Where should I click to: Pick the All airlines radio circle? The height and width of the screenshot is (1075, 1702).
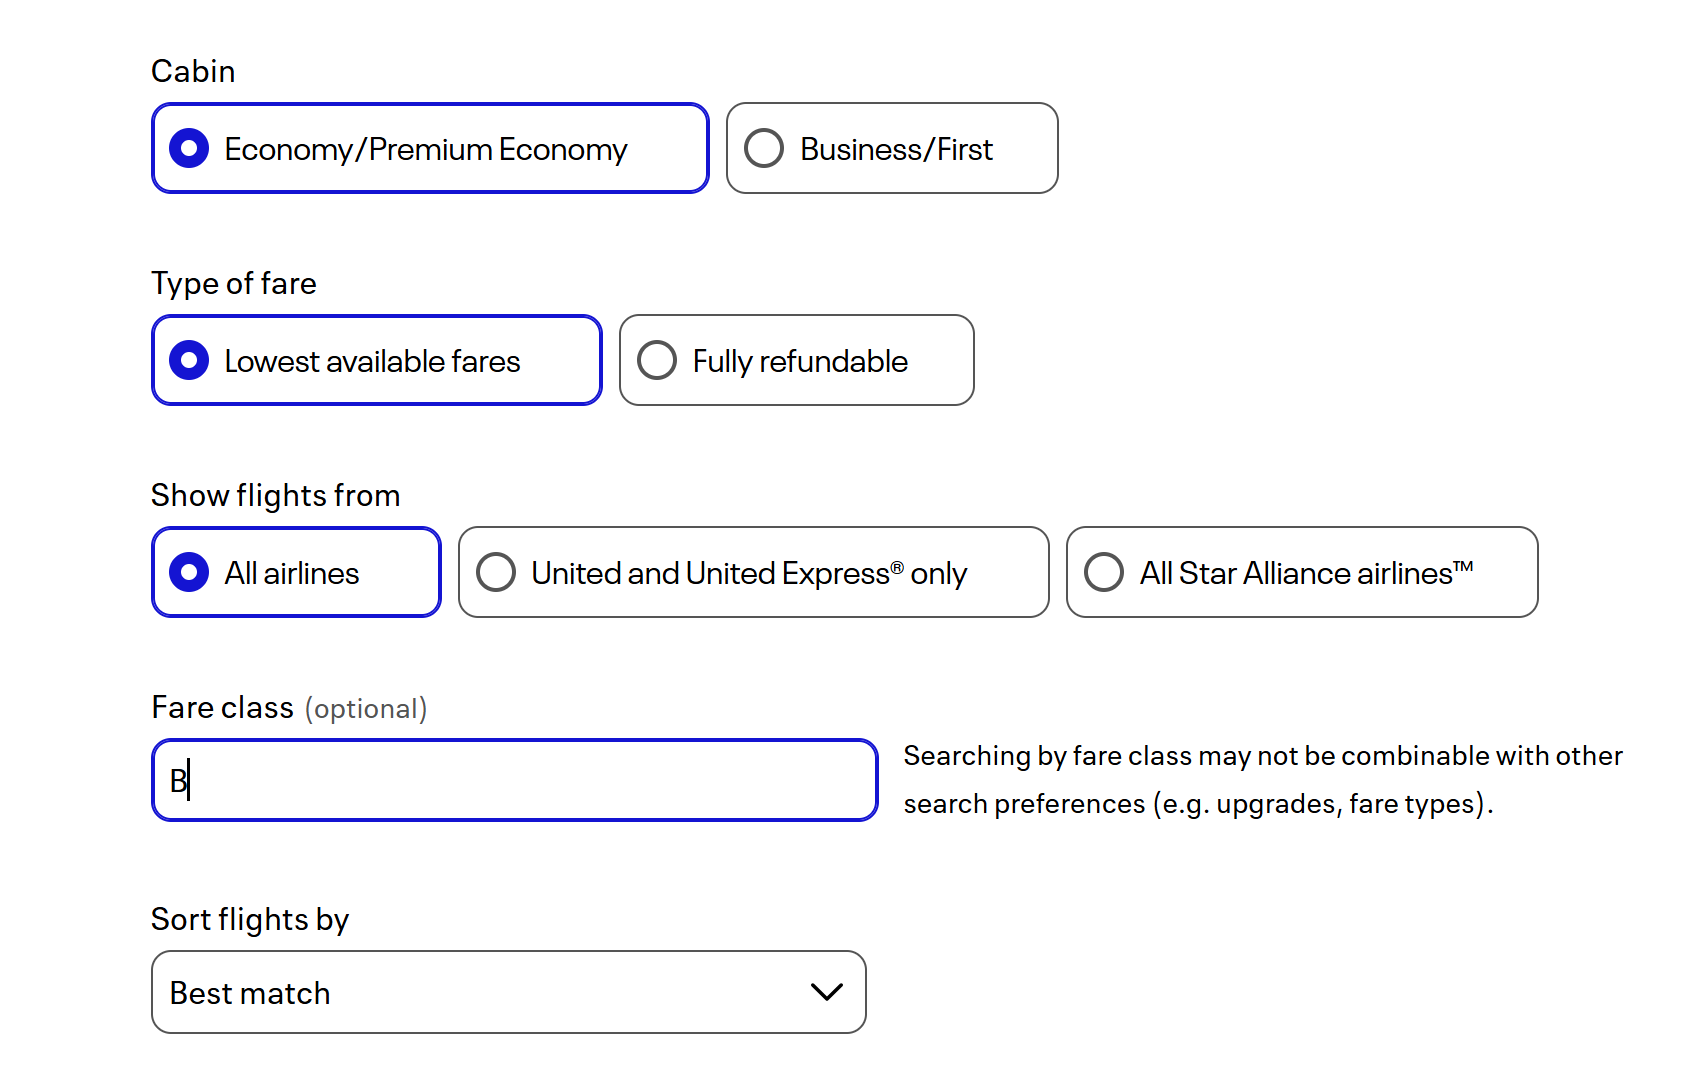(x=189, y=572)
